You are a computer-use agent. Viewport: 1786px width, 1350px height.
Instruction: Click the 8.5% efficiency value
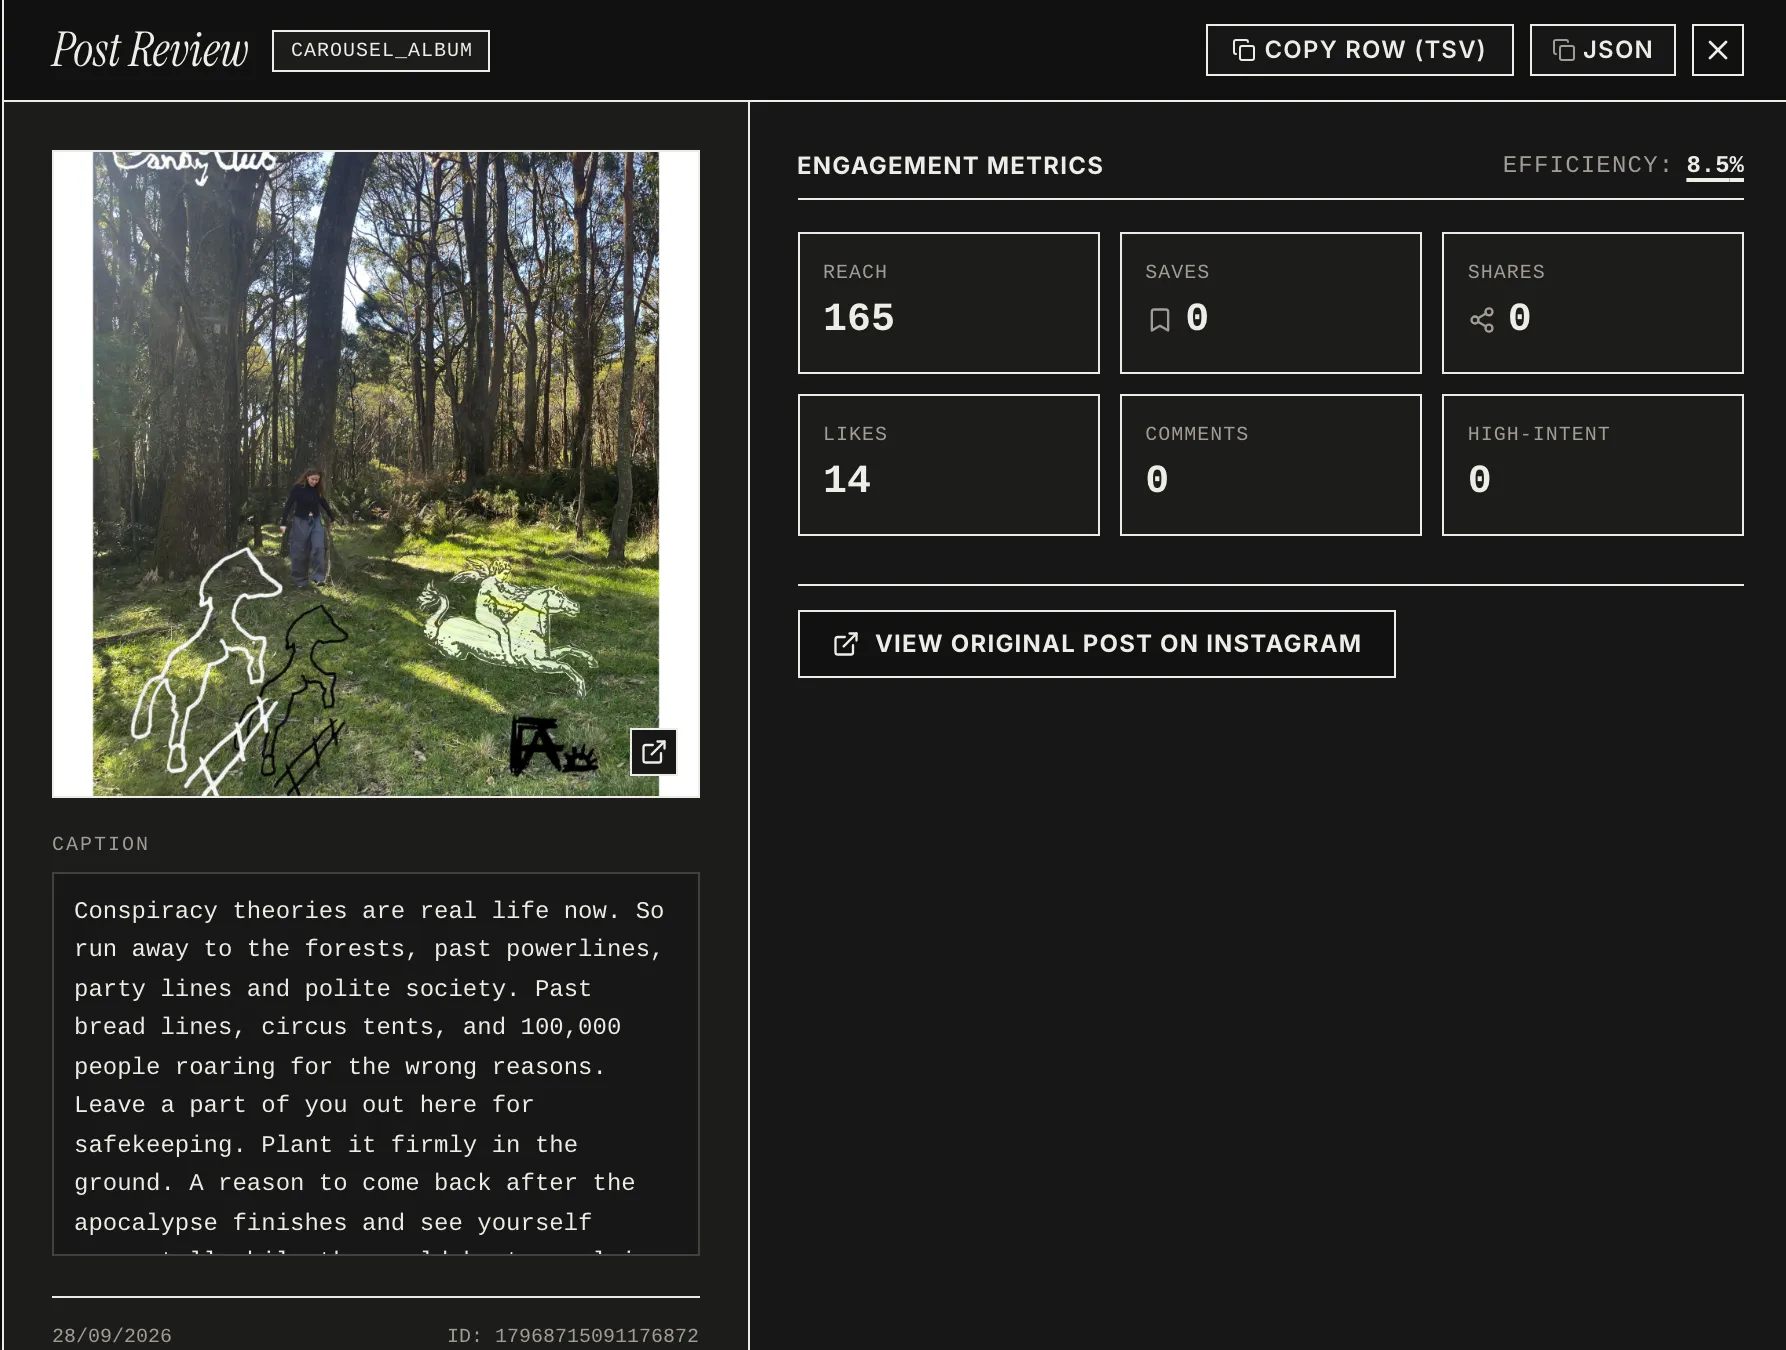(1715, 165)
